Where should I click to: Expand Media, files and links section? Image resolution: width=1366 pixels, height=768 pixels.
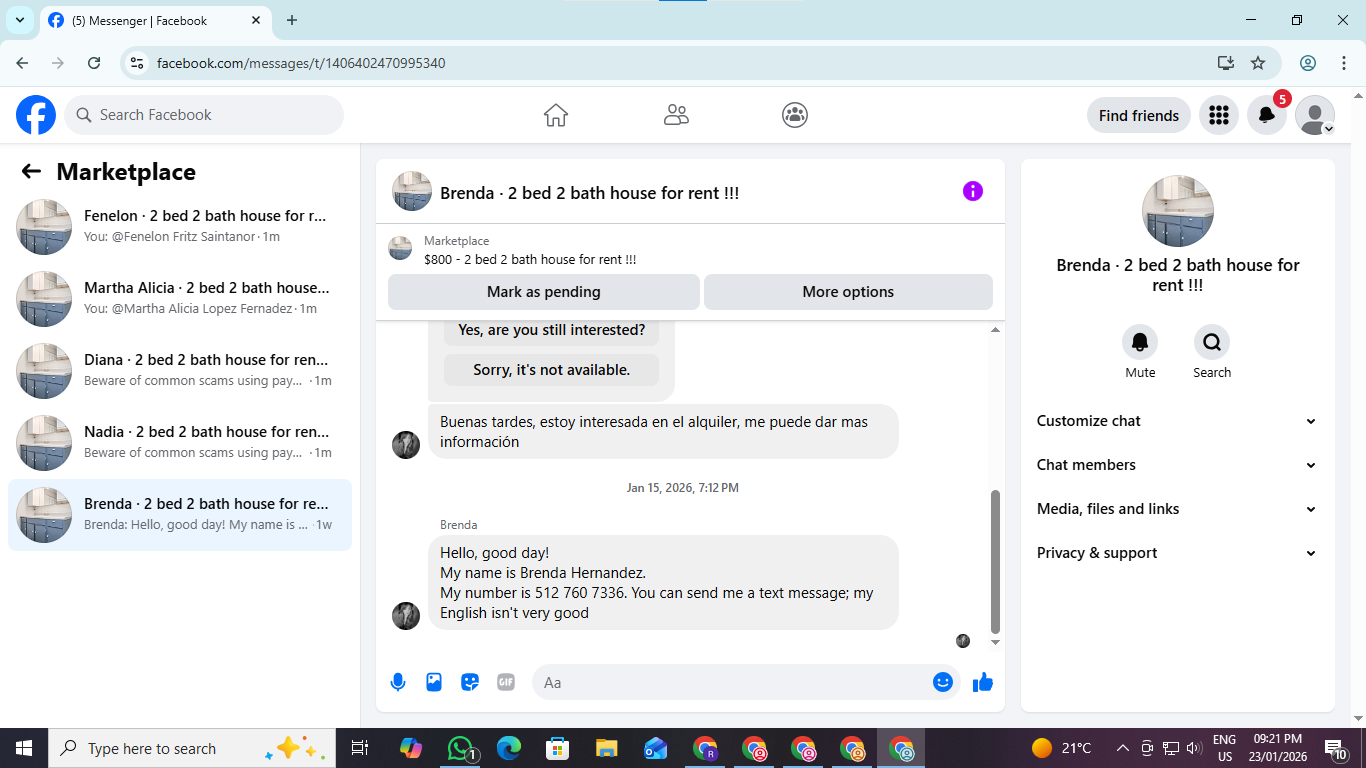coord(1177,509)
